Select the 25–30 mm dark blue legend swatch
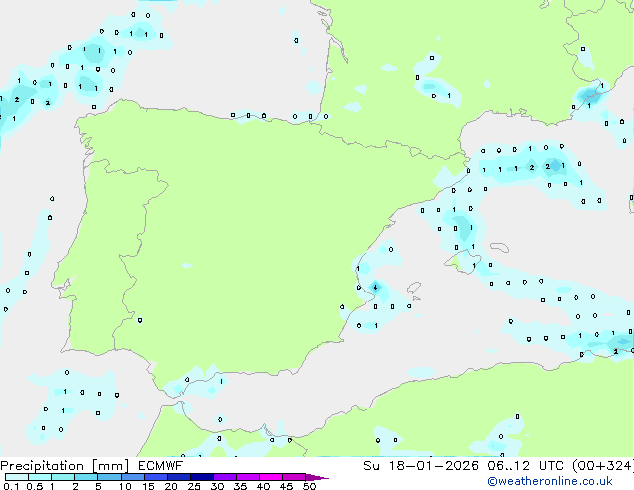 coord(201,477)
